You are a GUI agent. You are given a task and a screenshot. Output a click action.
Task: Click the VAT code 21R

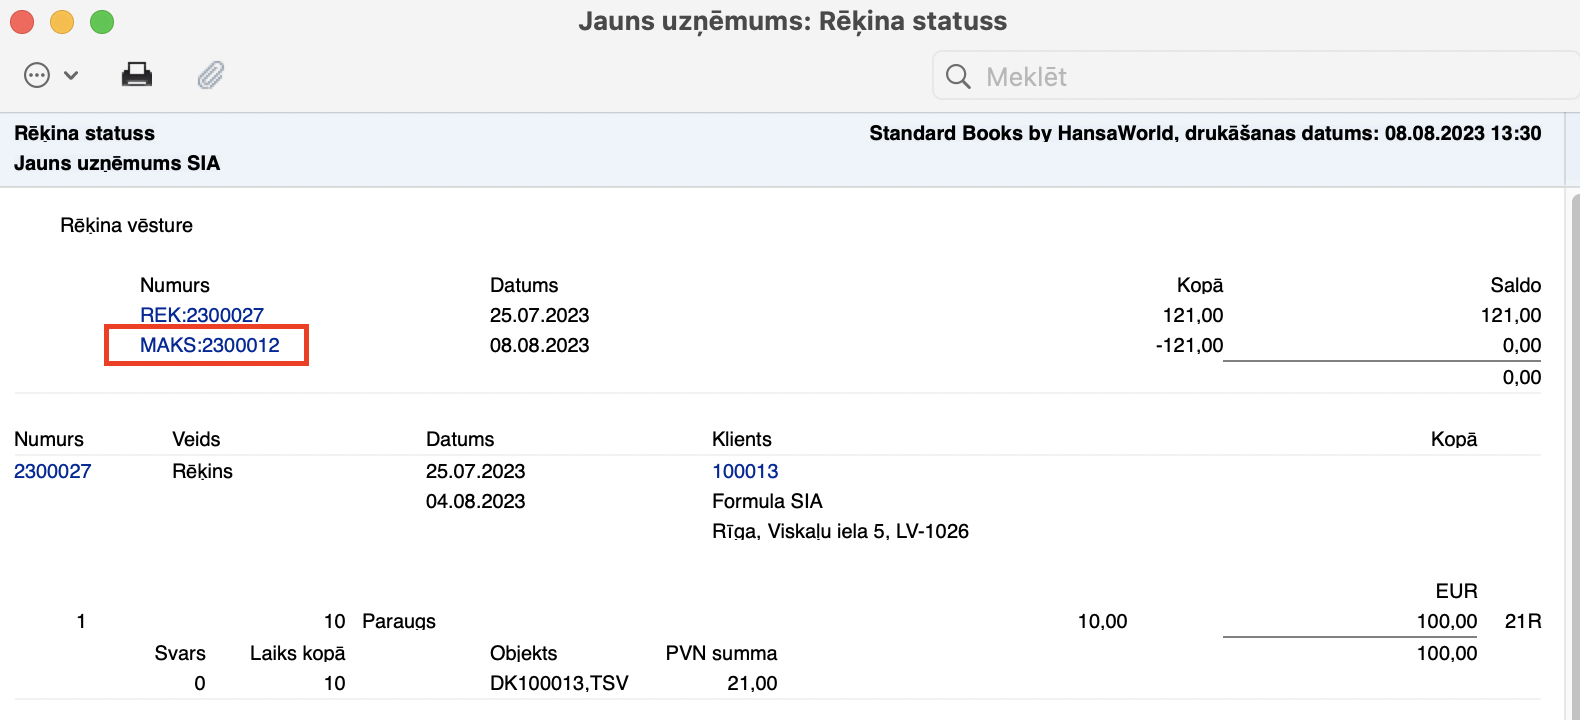coord(1523,621)
